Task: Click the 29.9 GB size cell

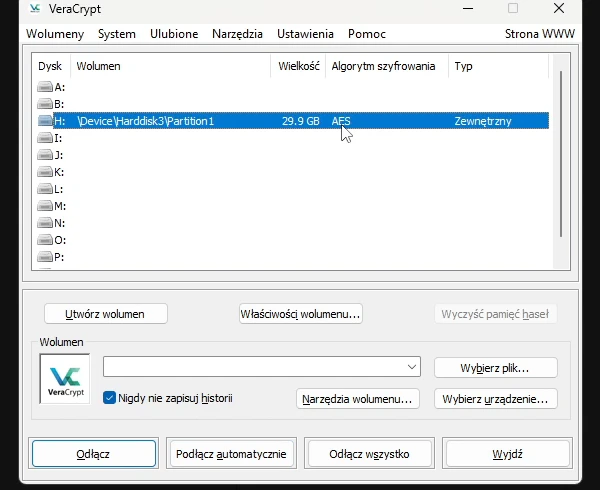Action: [301, 121]
